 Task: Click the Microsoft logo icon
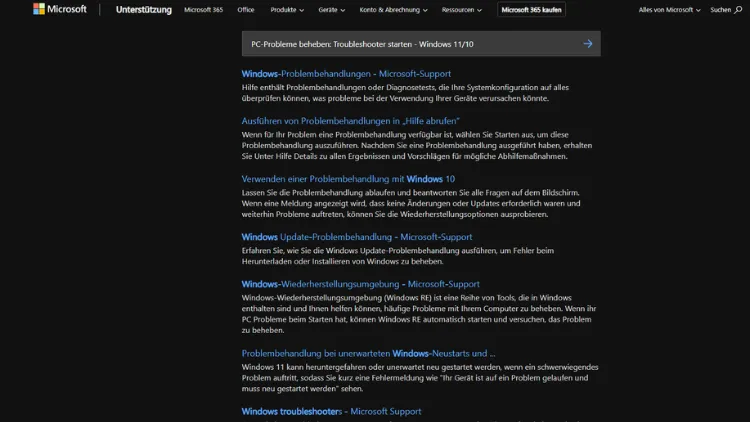39,9
